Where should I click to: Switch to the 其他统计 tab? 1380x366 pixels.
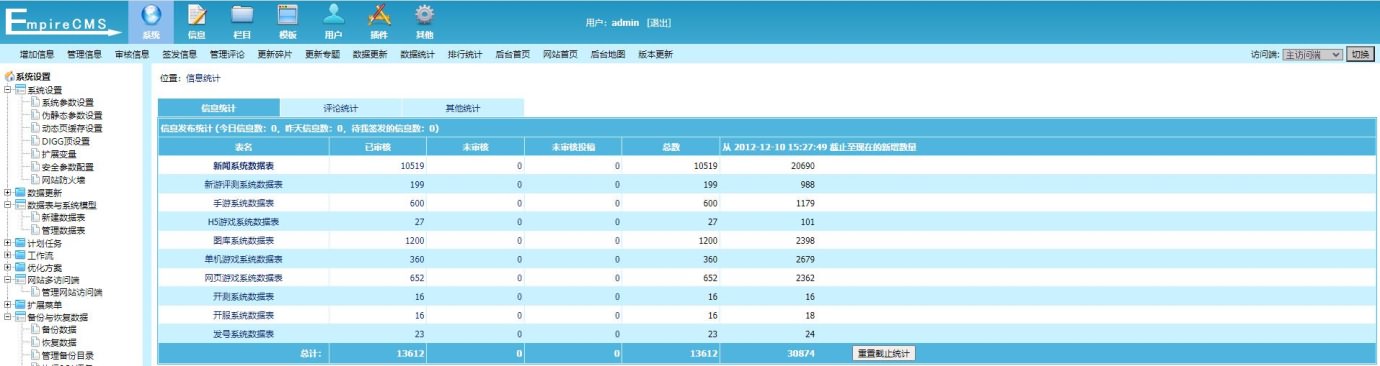463,107
